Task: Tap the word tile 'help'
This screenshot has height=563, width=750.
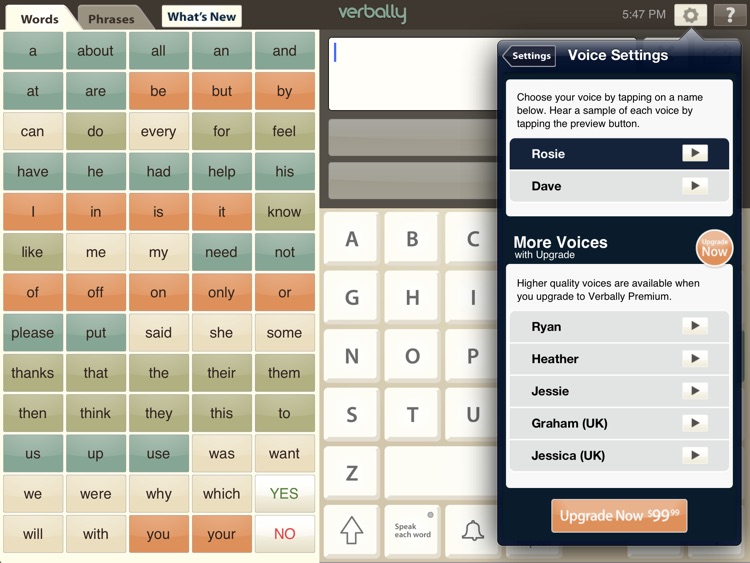Action: 221,171
